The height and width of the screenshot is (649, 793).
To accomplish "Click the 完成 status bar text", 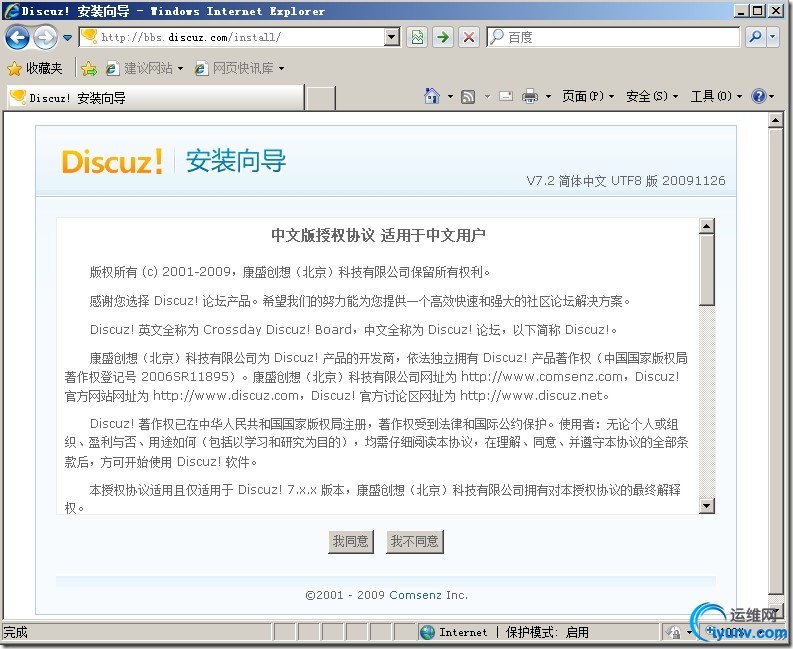I will (x=15, y=632).
